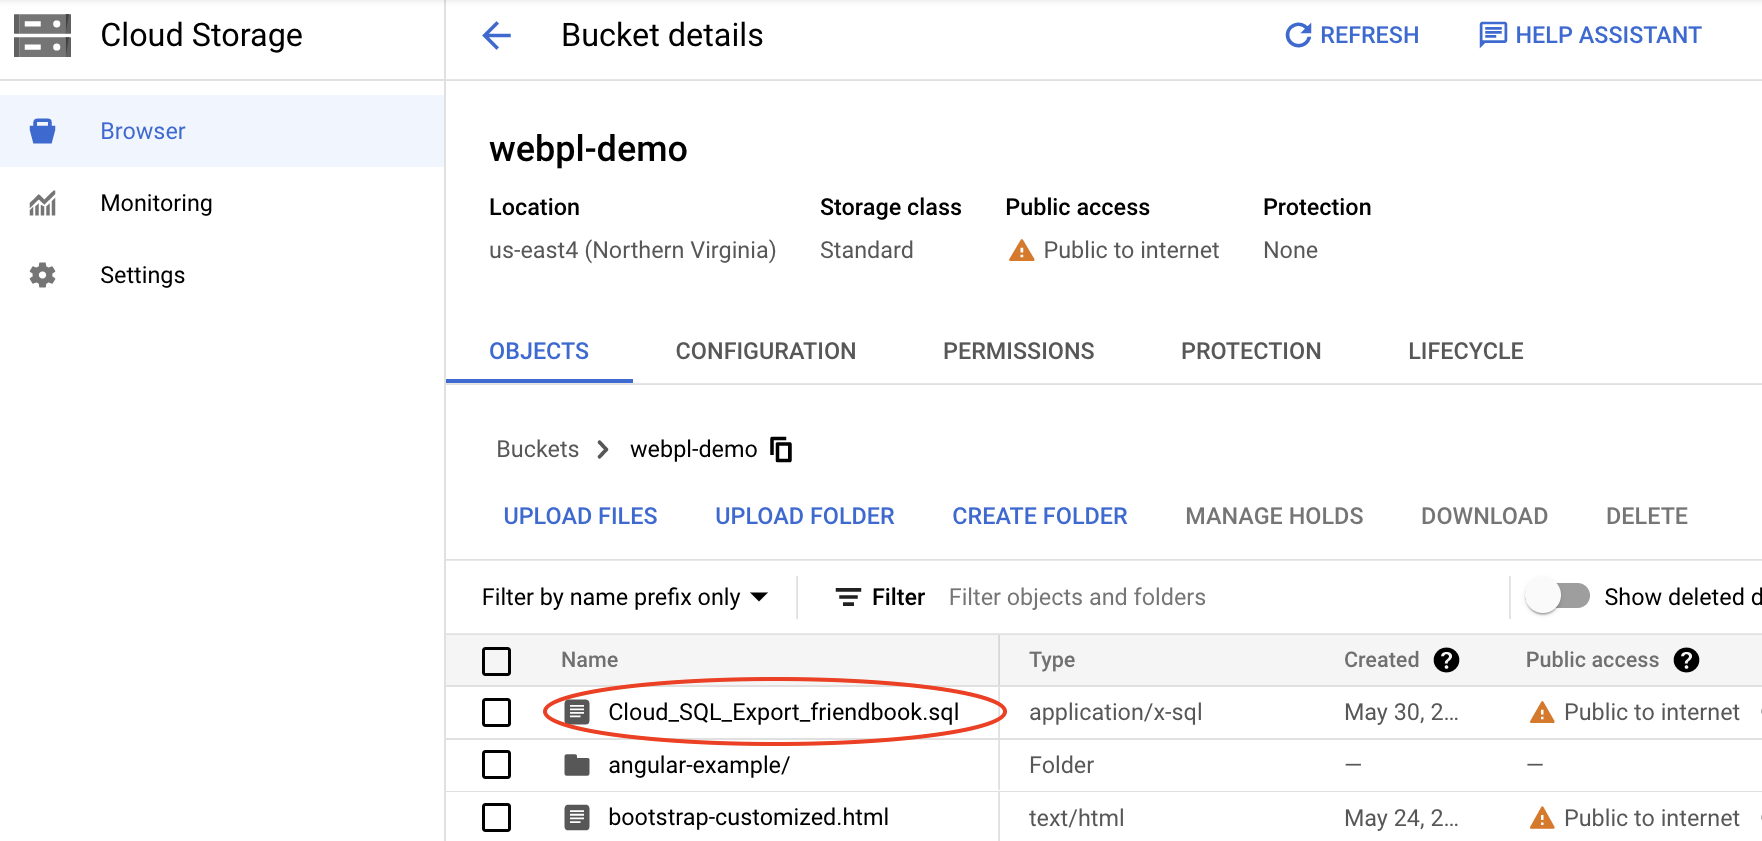Viewport: 1762px width, 841px height.
Task: Click file icon of bootstrap-customized.html
Action: (x=577, y=817)
